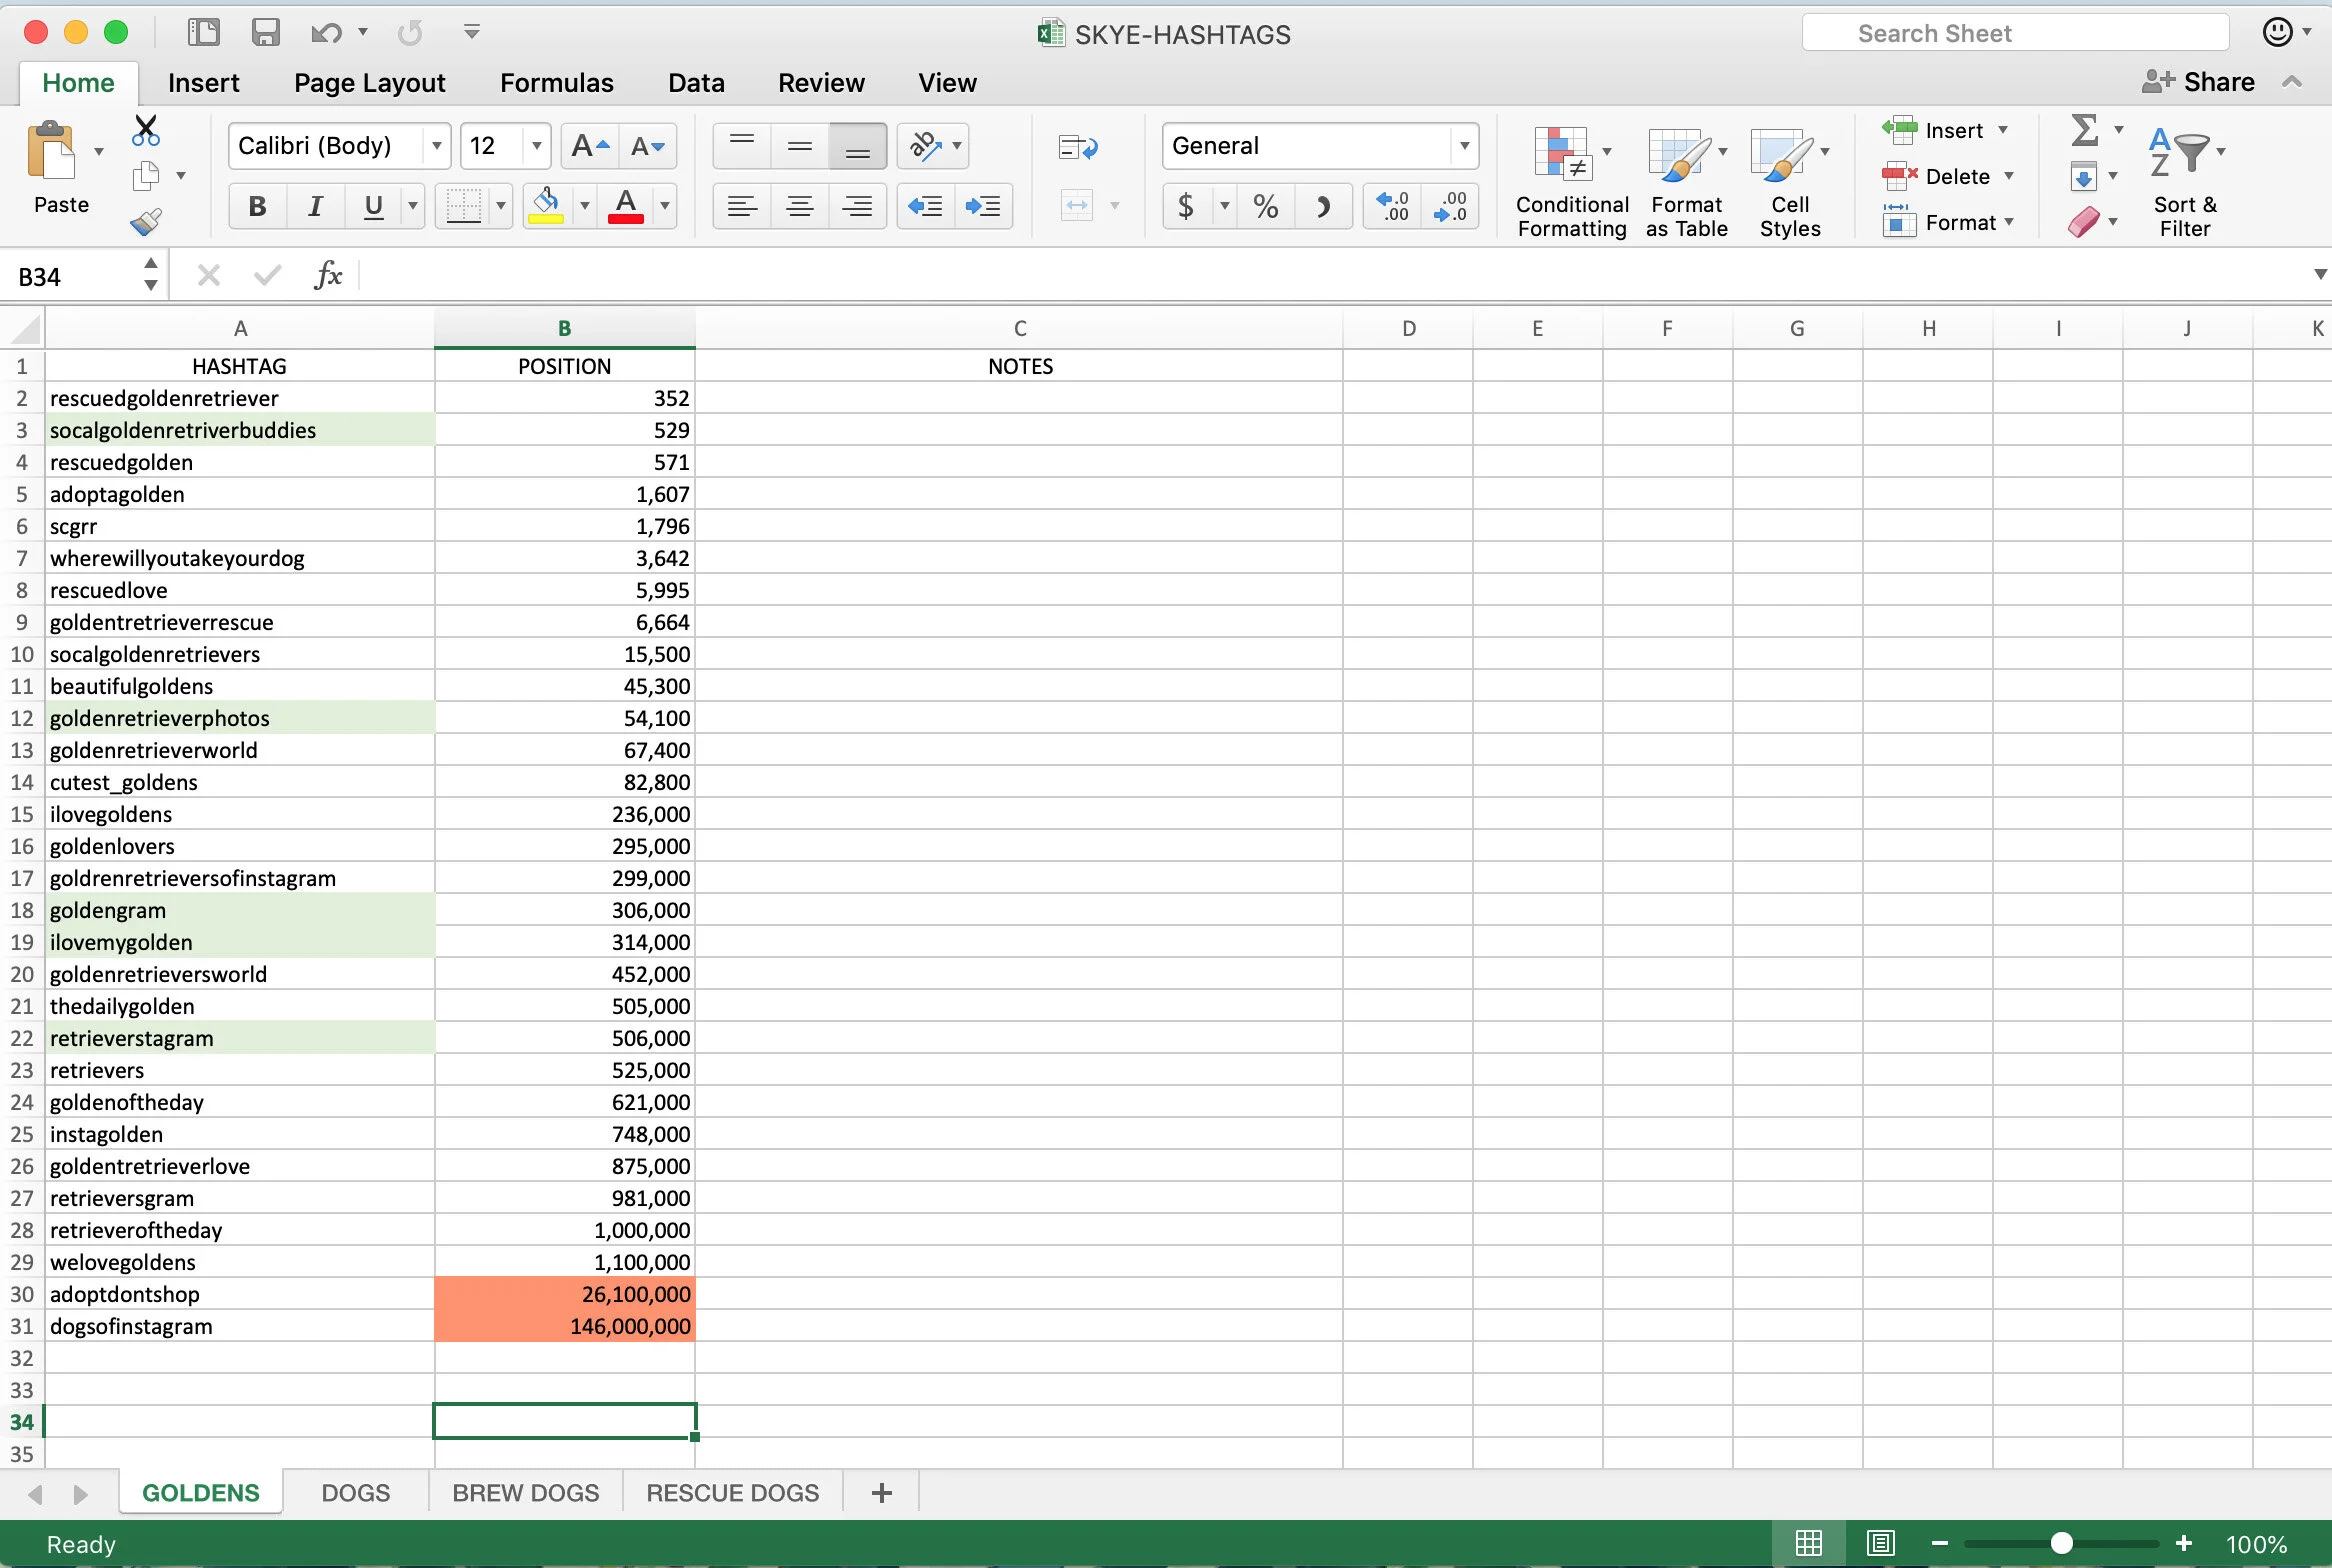Screen dimensions: 2332x1568
Task: Switch to the RESCUE DOGS sheet tab
Action: click(732, 1493)
